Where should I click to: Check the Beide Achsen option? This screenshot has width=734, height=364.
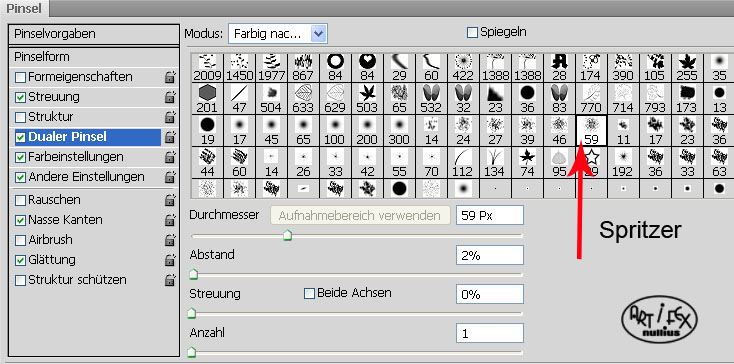(x=309, y=294)
